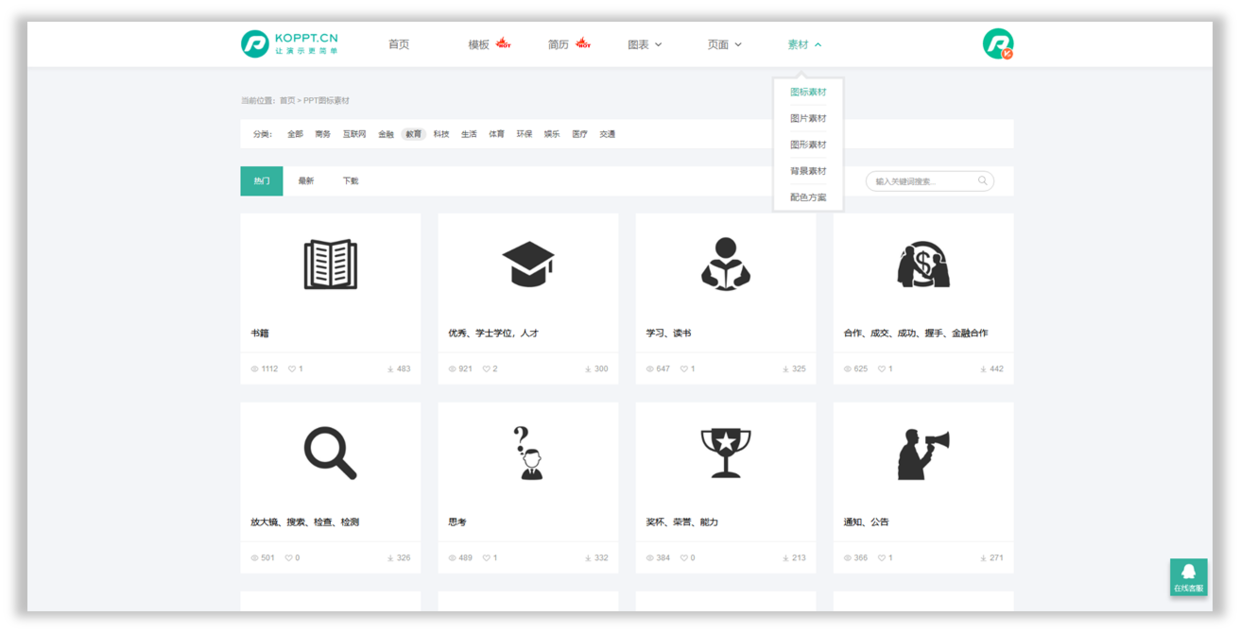
Task: Switch to the 热门 tab
Action: (x=262, y=181)
